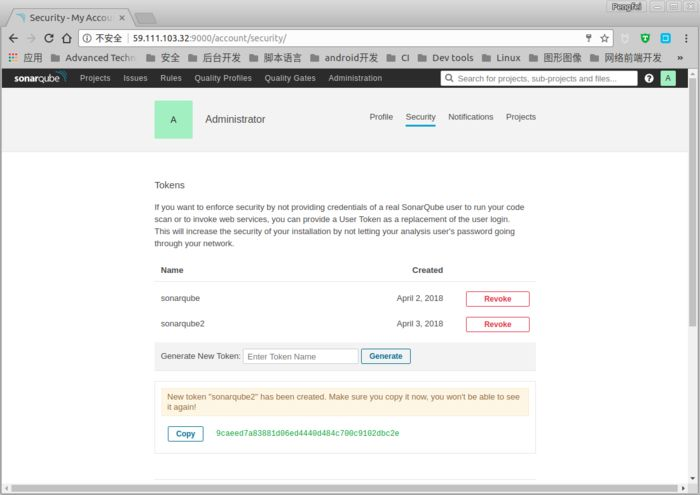Click the April 2, 2018 created date
Viewport: 700px width, 495px height.
tap(420, 298)
